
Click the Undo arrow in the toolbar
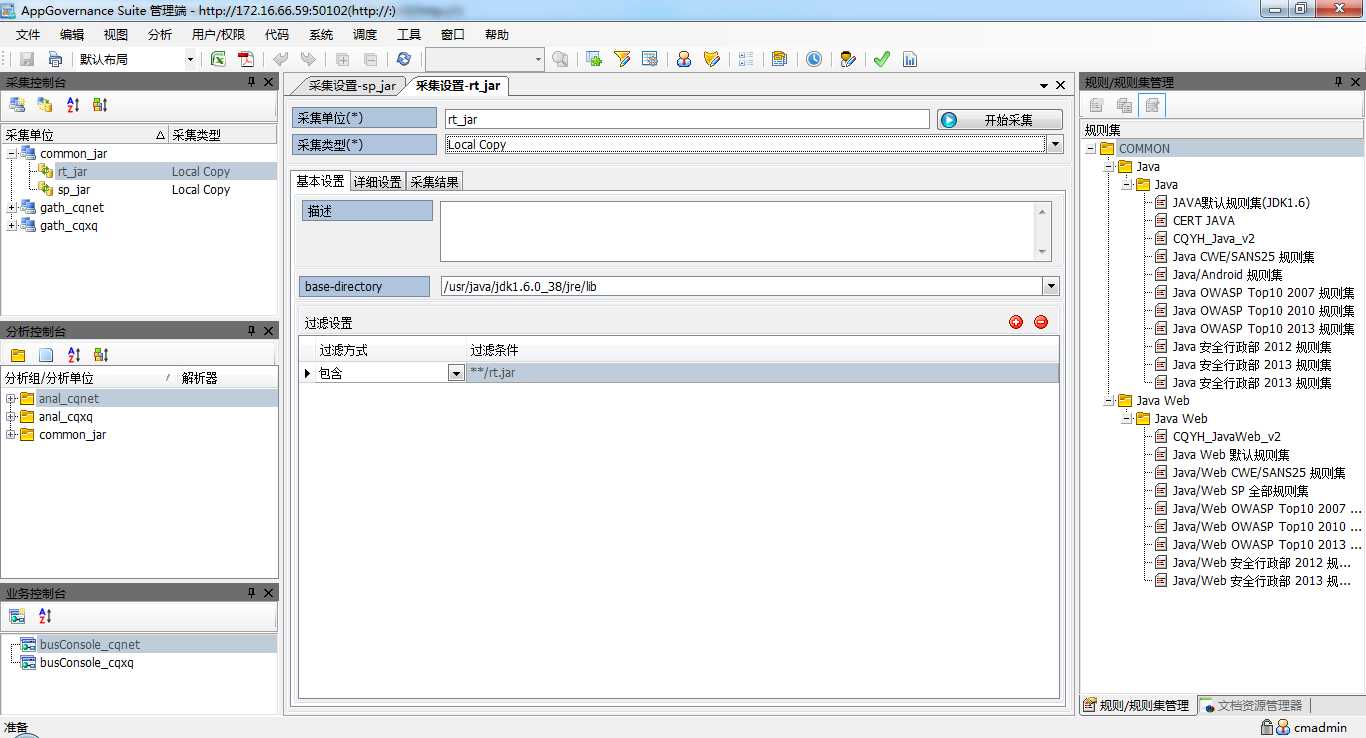(281, 60)
